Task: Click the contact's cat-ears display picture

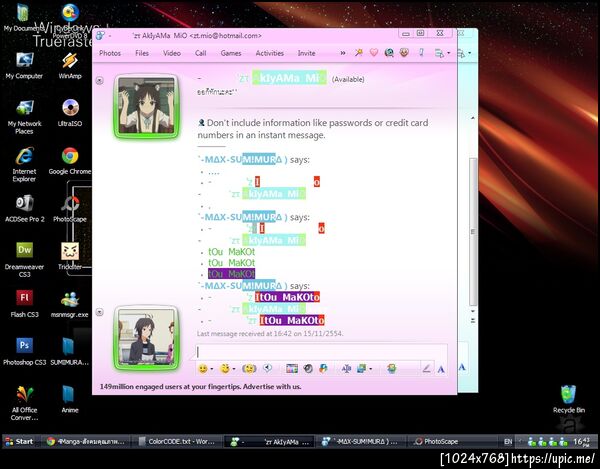Action: click(146, 106)
